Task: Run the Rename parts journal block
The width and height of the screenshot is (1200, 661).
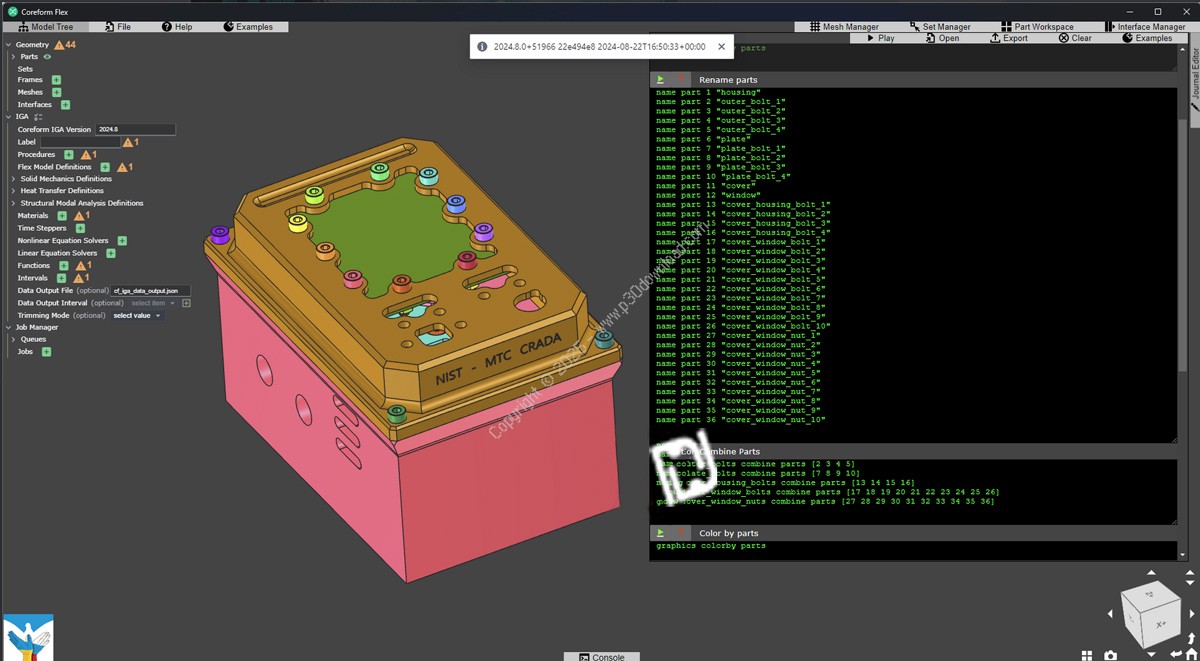Action: [660, 79]
